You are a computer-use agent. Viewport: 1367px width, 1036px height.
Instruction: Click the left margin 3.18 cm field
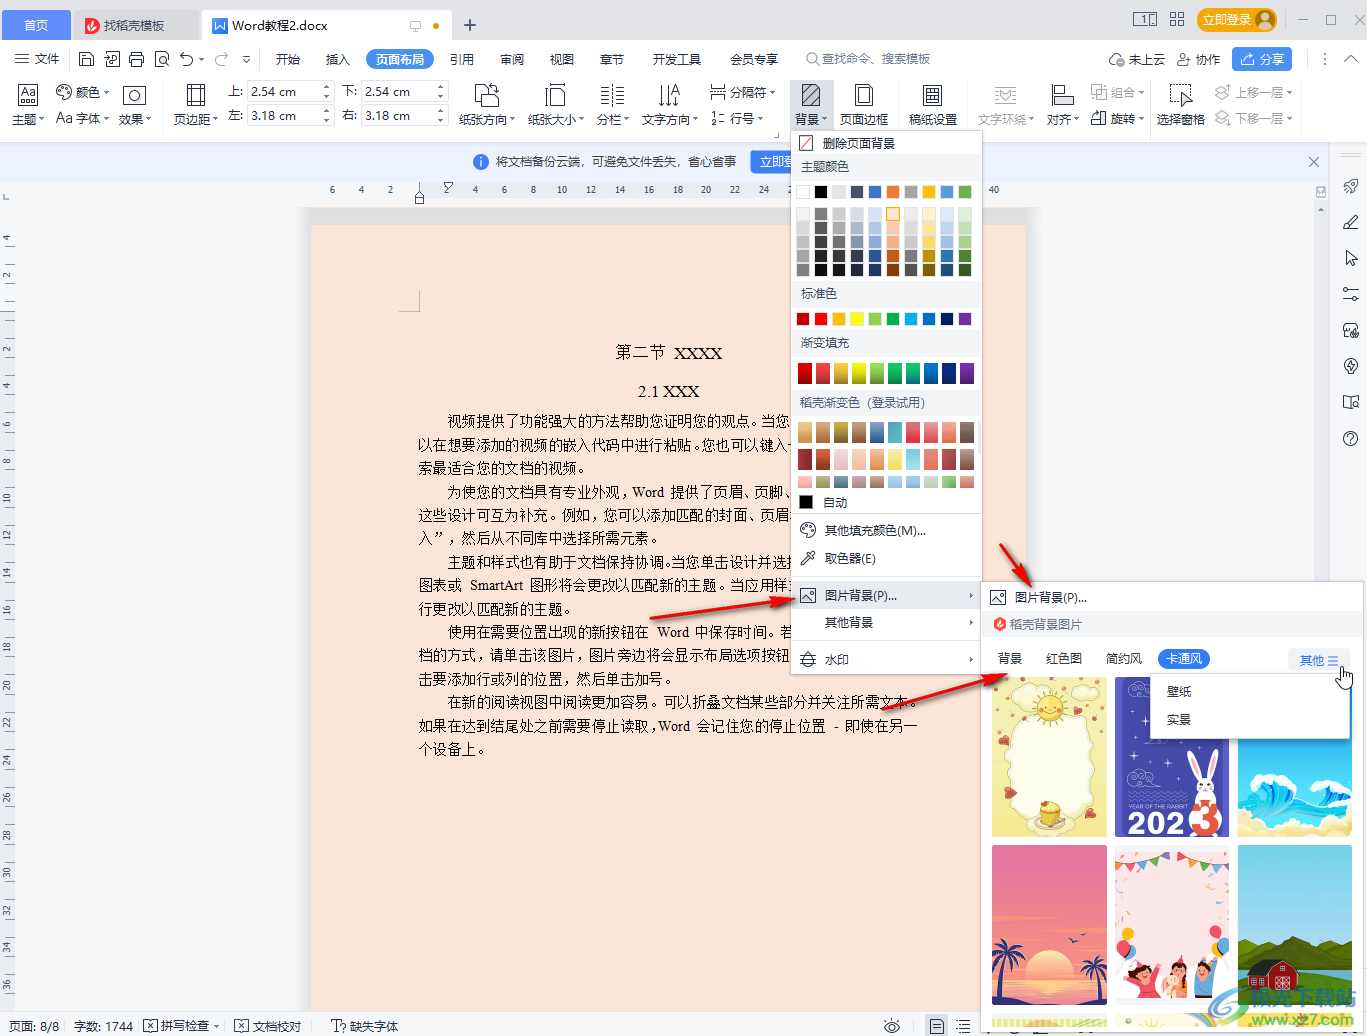pyautogui.click(x=284, y=115)
